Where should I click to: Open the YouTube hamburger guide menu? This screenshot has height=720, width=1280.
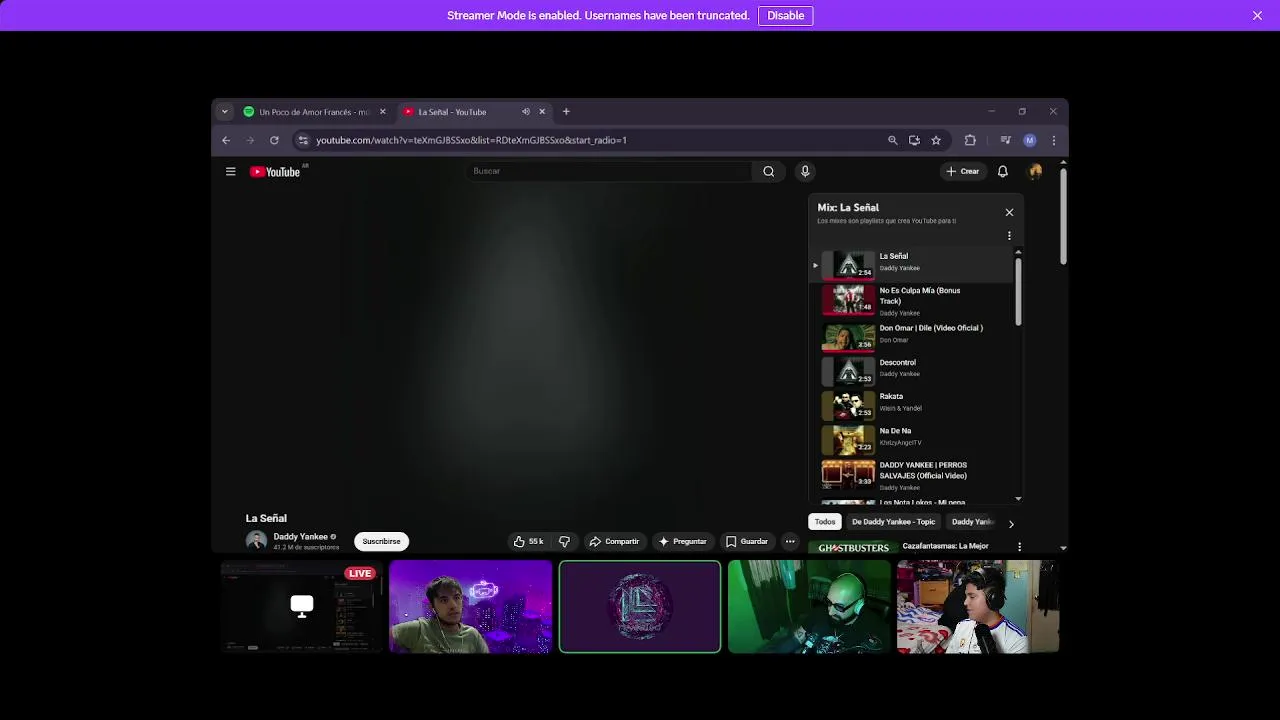pyautogui.click(x=230, y=171)
